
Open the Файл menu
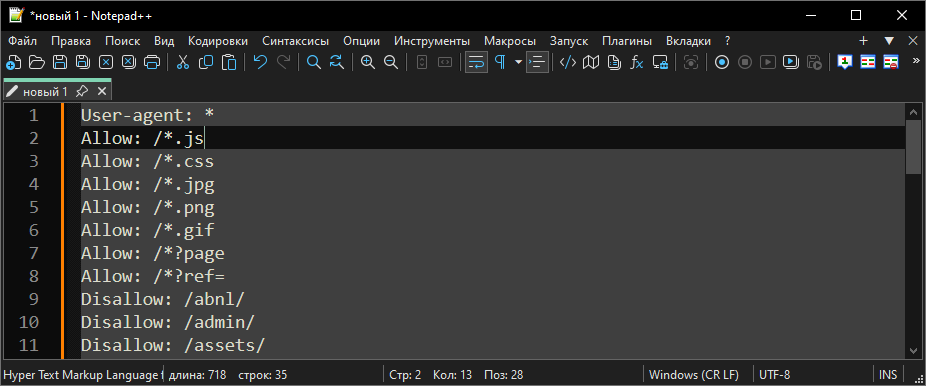tap(23, 41)
